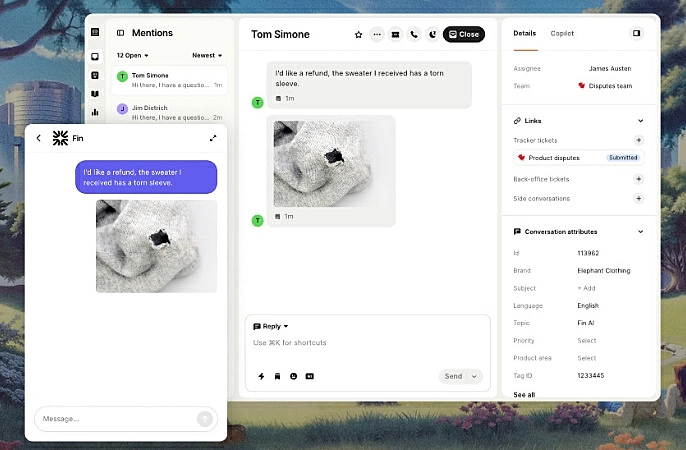Expand the Fin chat window
686x450 pixels.
tap(213, 138)
